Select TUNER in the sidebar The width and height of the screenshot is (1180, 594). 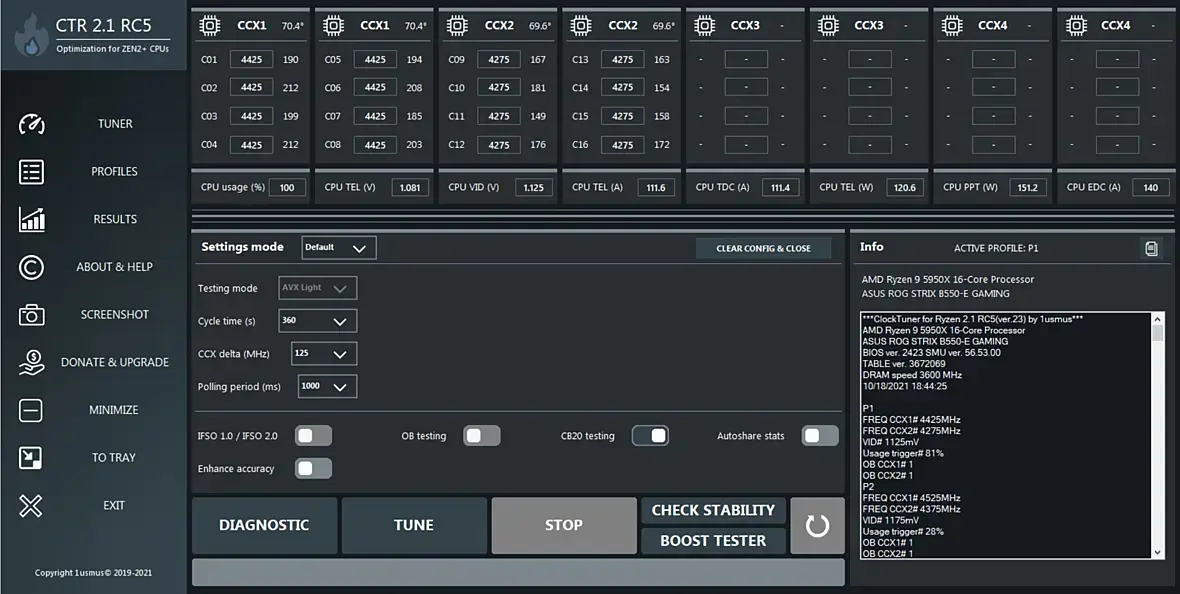pos(115,124)
